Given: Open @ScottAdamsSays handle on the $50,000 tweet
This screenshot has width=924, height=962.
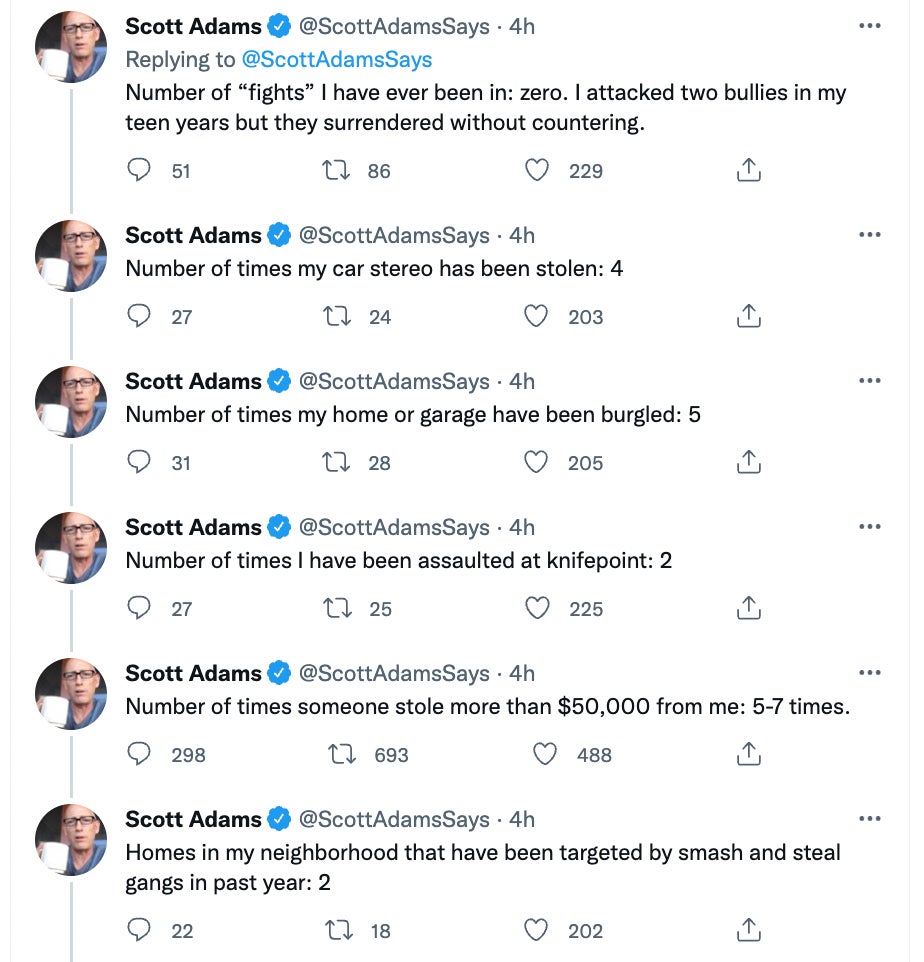Looking at the screenshot, I should click(x=394, y=673).
